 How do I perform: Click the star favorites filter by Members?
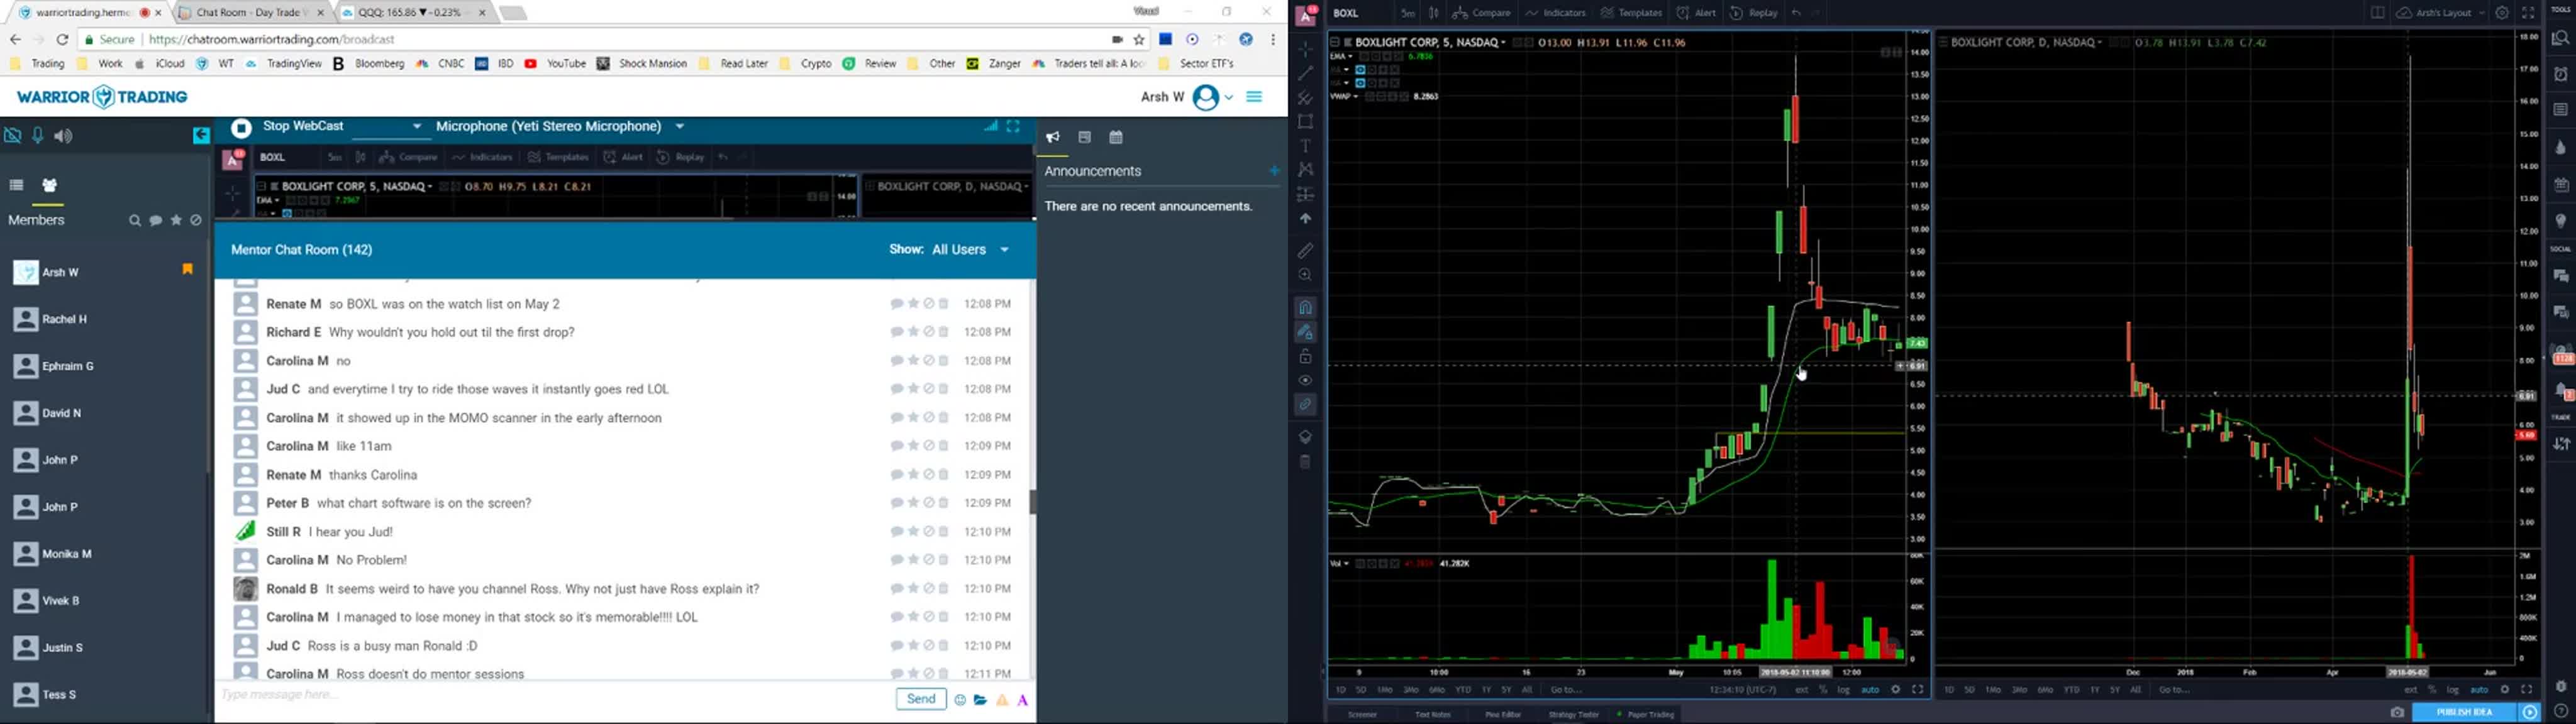click(176, 220)
